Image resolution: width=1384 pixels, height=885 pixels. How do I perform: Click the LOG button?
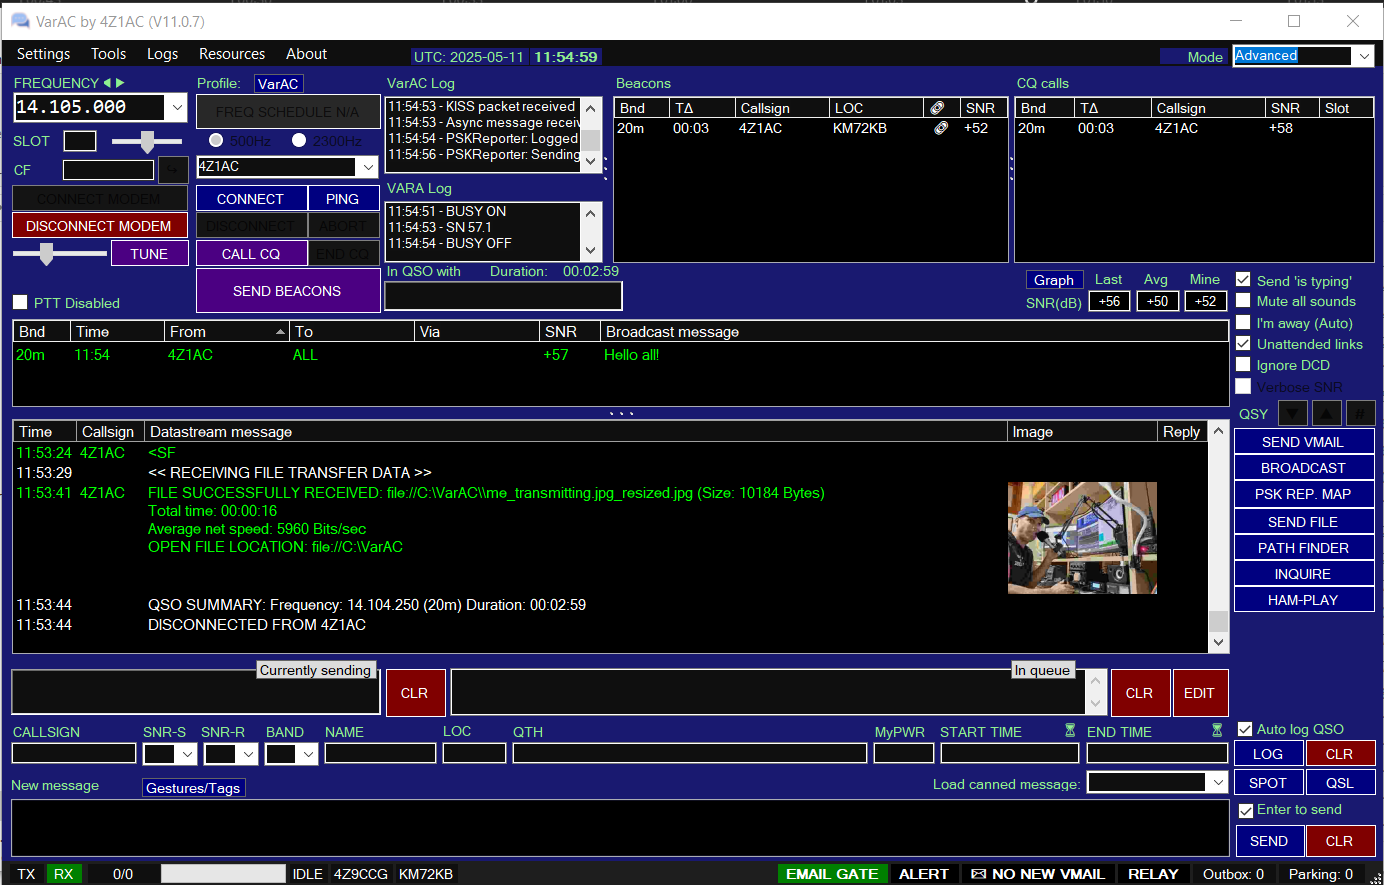(1268, 754)
